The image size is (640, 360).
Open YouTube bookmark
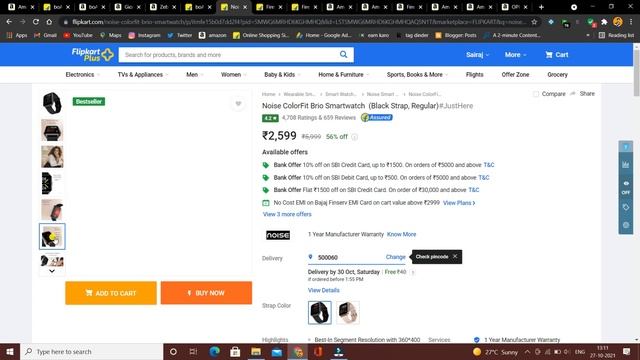(x=78, y=36)
